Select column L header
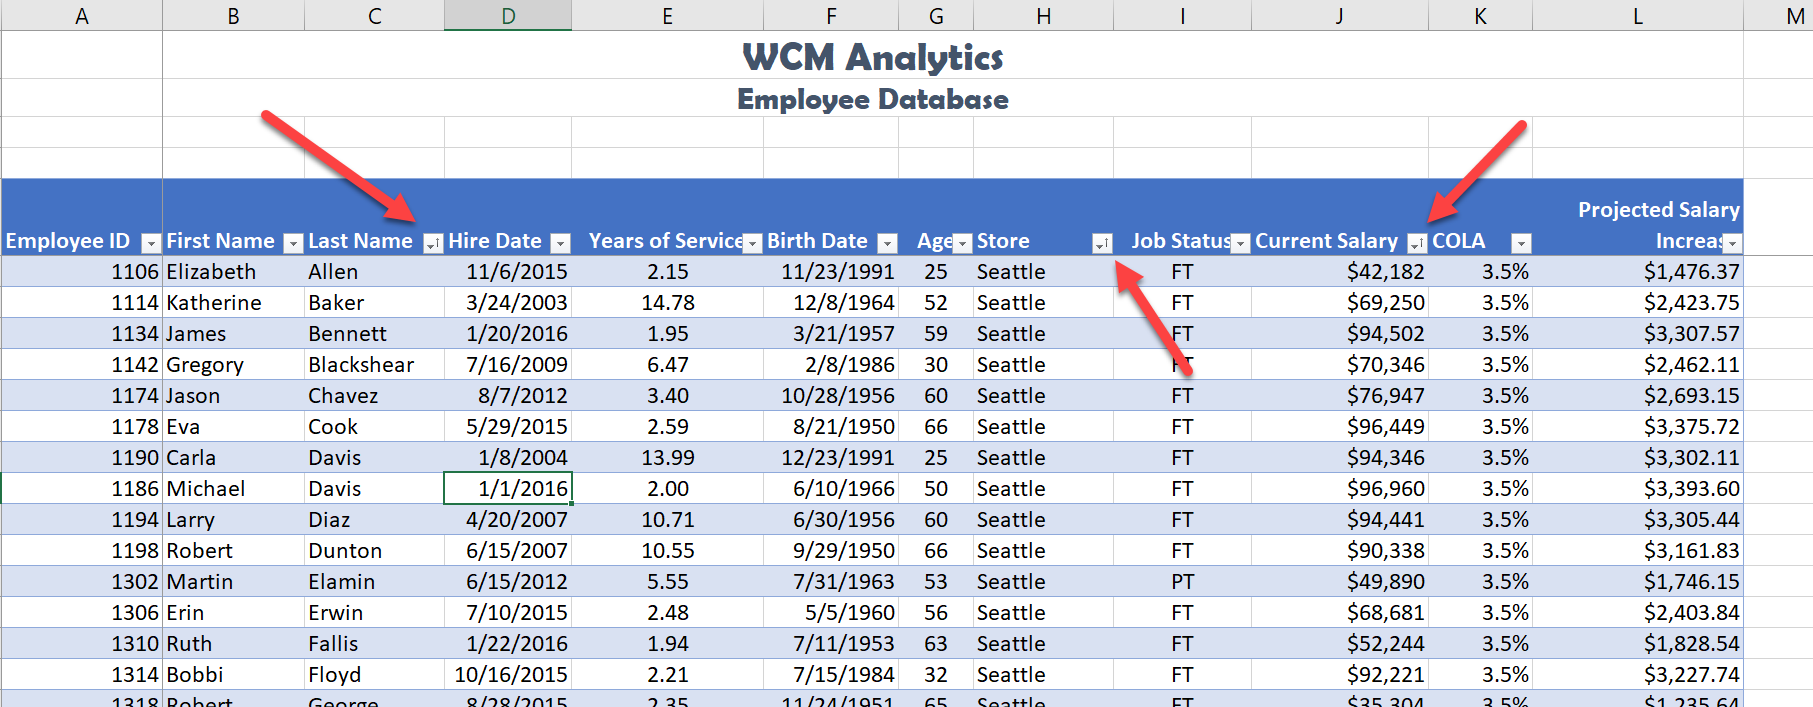 tap(1638, 16)
